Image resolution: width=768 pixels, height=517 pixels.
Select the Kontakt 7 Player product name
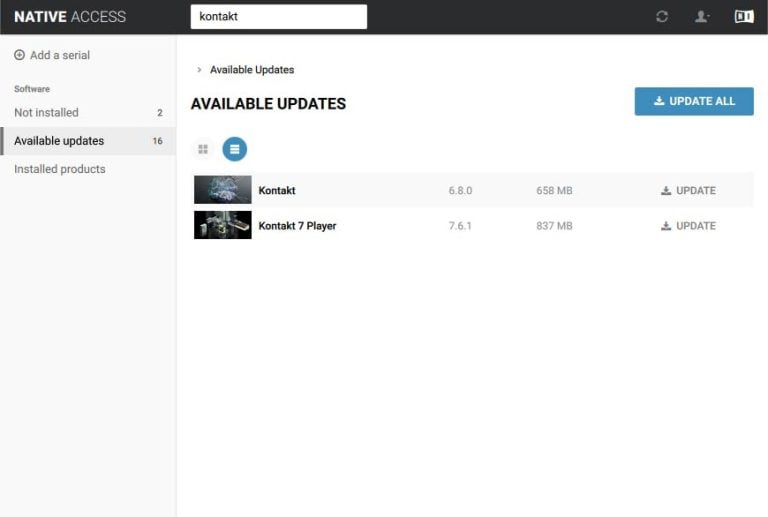coord(297,226)
